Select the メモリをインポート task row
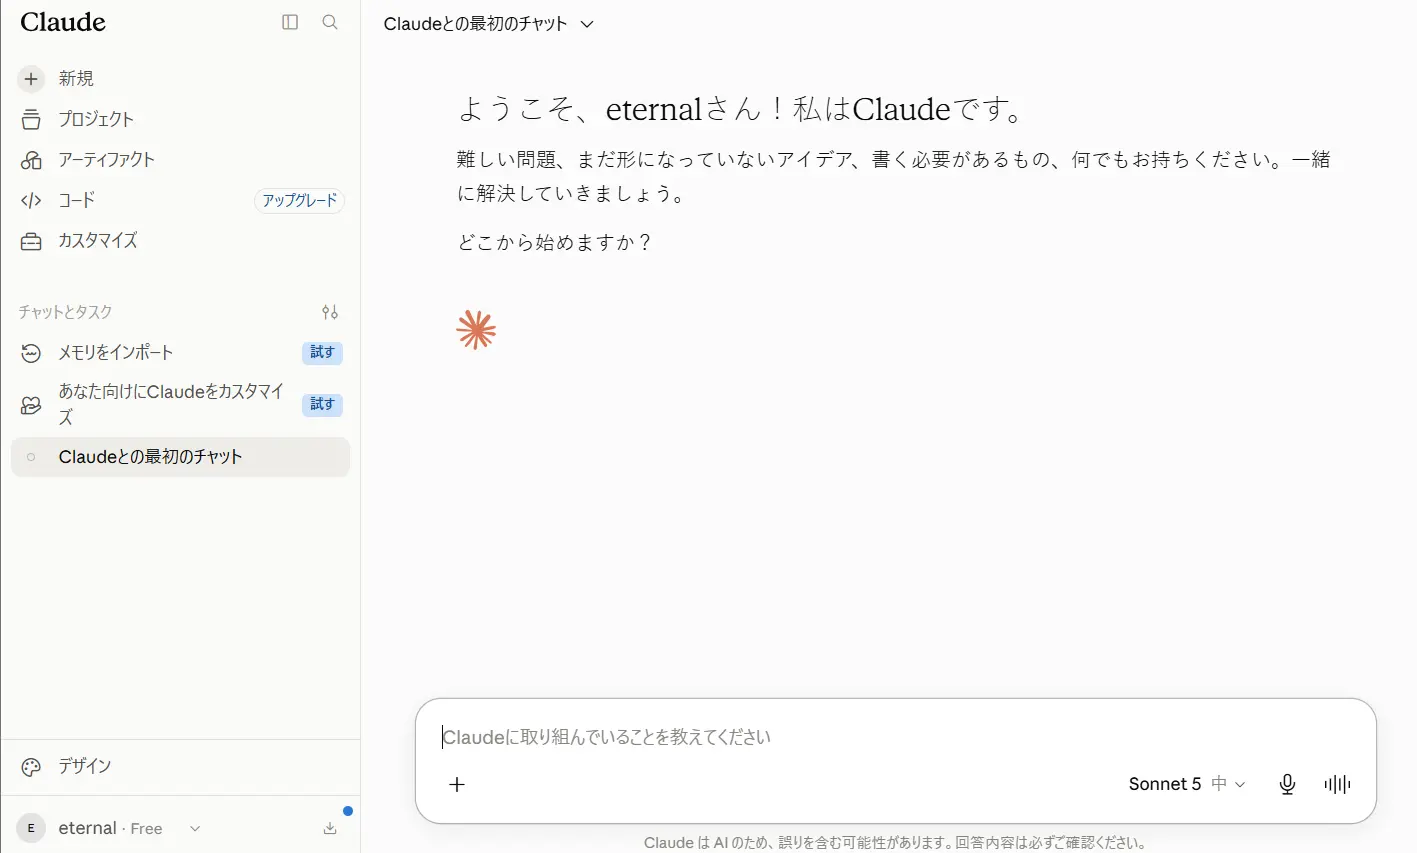 point(180,353)
